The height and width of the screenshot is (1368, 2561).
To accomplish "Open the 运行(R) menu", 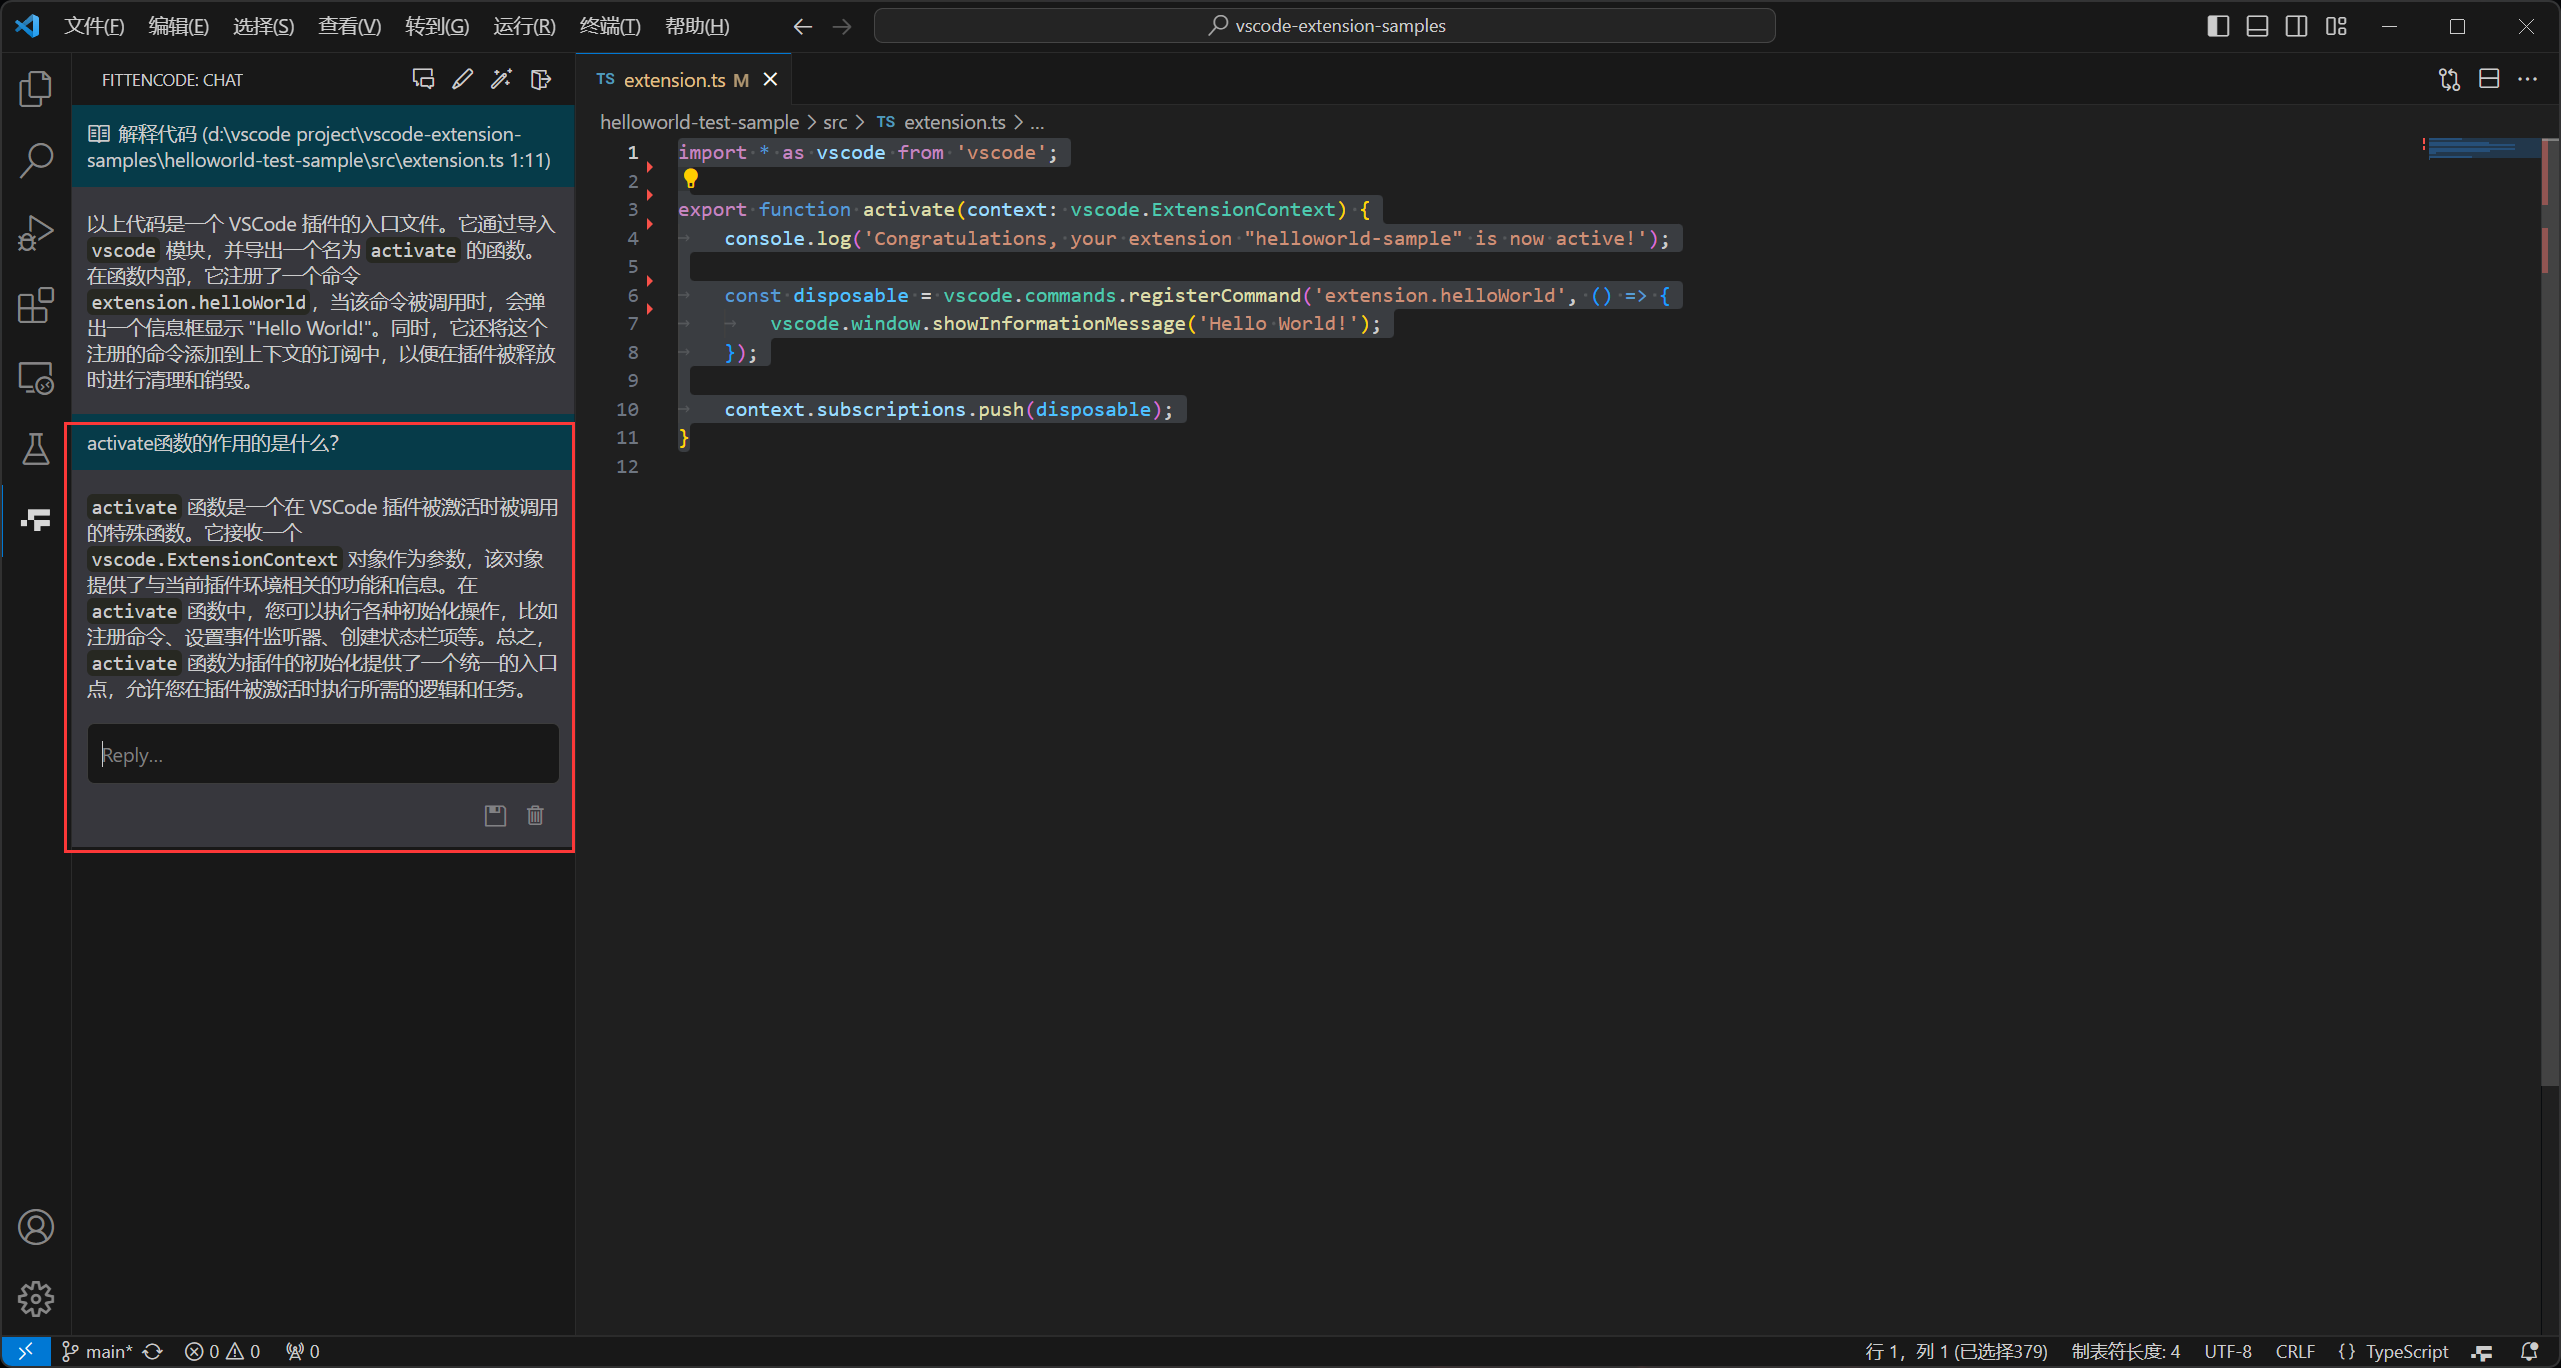I will click(x=524, y=26).
